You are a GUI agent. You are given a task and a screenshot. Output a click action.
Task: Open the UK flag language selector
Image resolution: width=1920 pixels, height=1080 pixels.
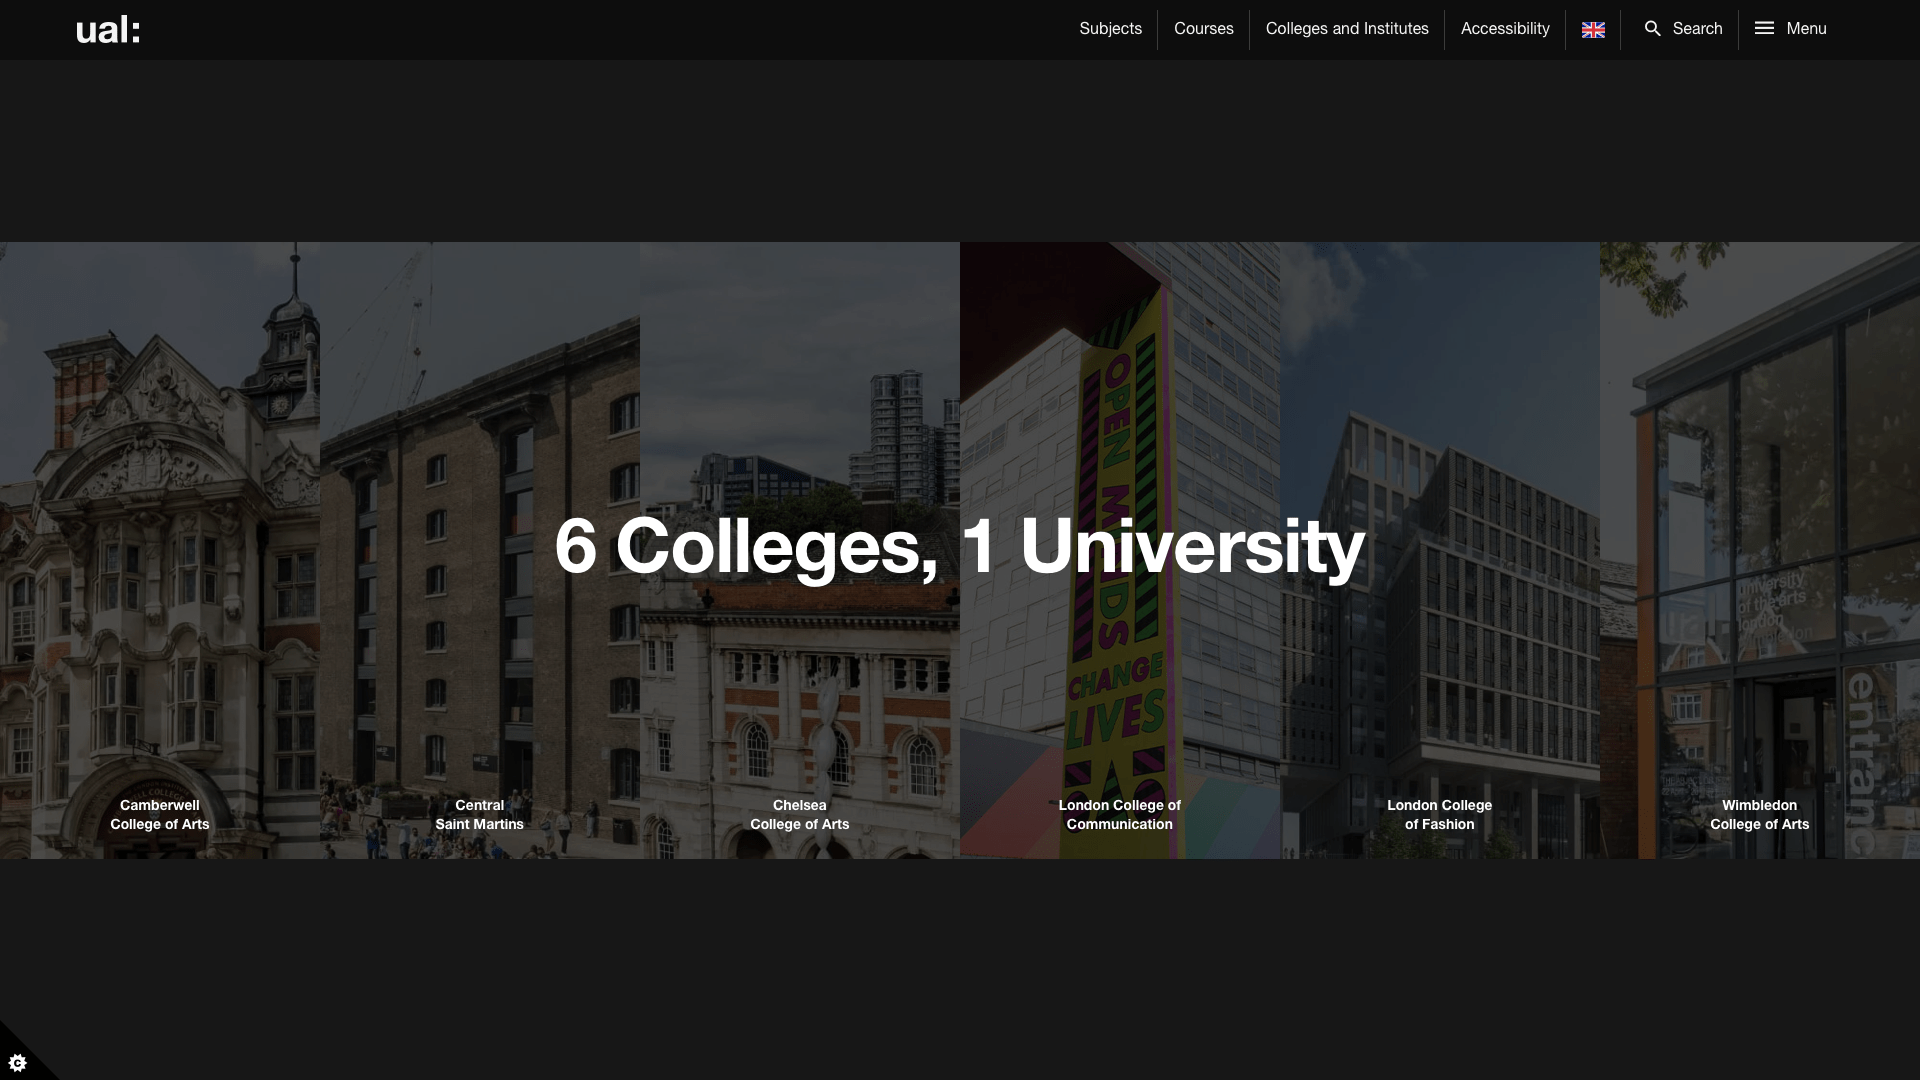(x=1593, y=30)
